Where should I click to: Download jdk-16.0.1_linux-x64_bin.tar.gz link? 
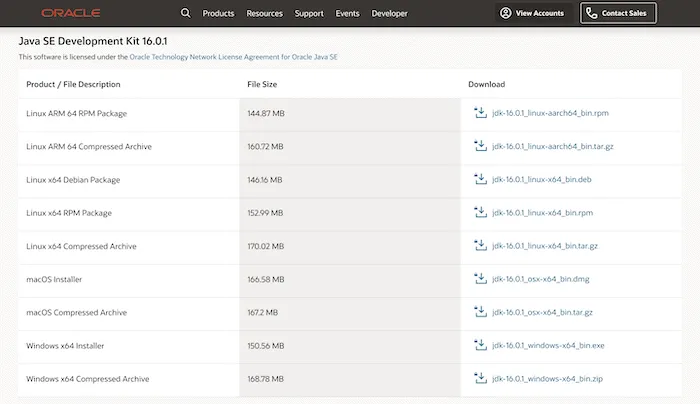[545, 246]
